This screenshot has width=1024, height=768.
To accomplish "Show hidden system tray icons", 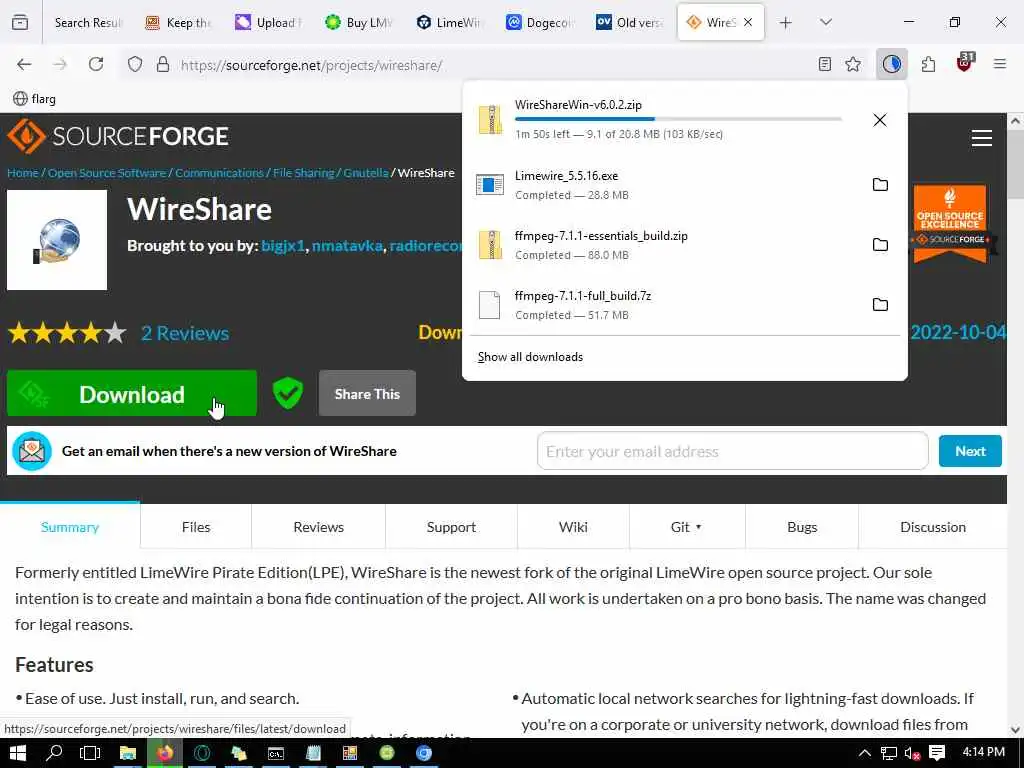I will point(865,753).
